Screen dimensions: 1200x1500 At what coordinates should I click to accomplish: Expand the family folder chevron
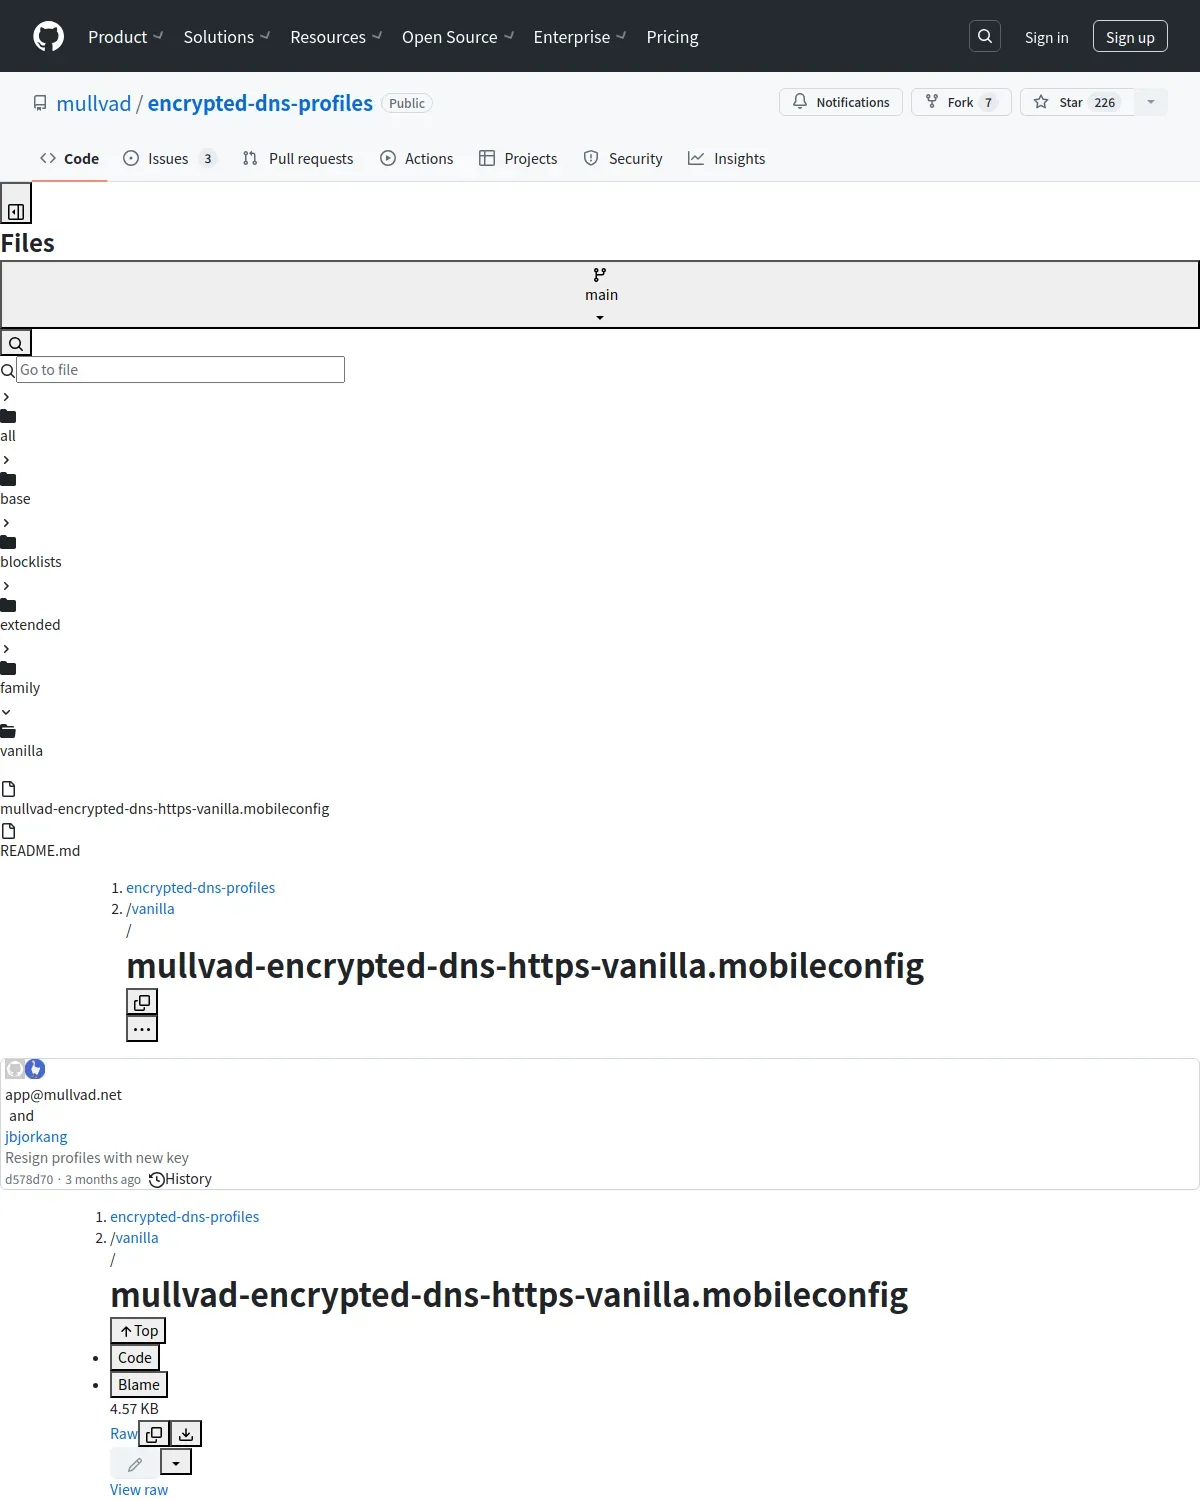[x=6, y=649]
